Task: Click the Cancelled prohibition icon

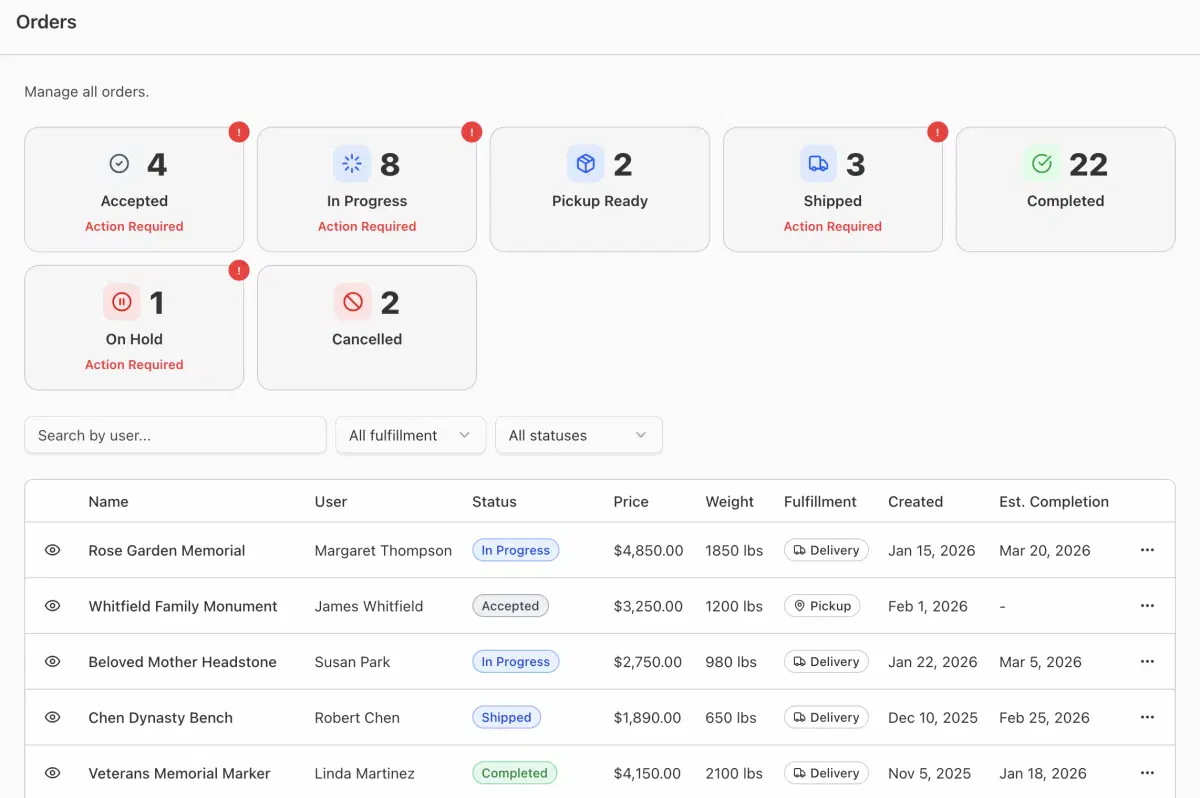Action: [x=353, y=301]
